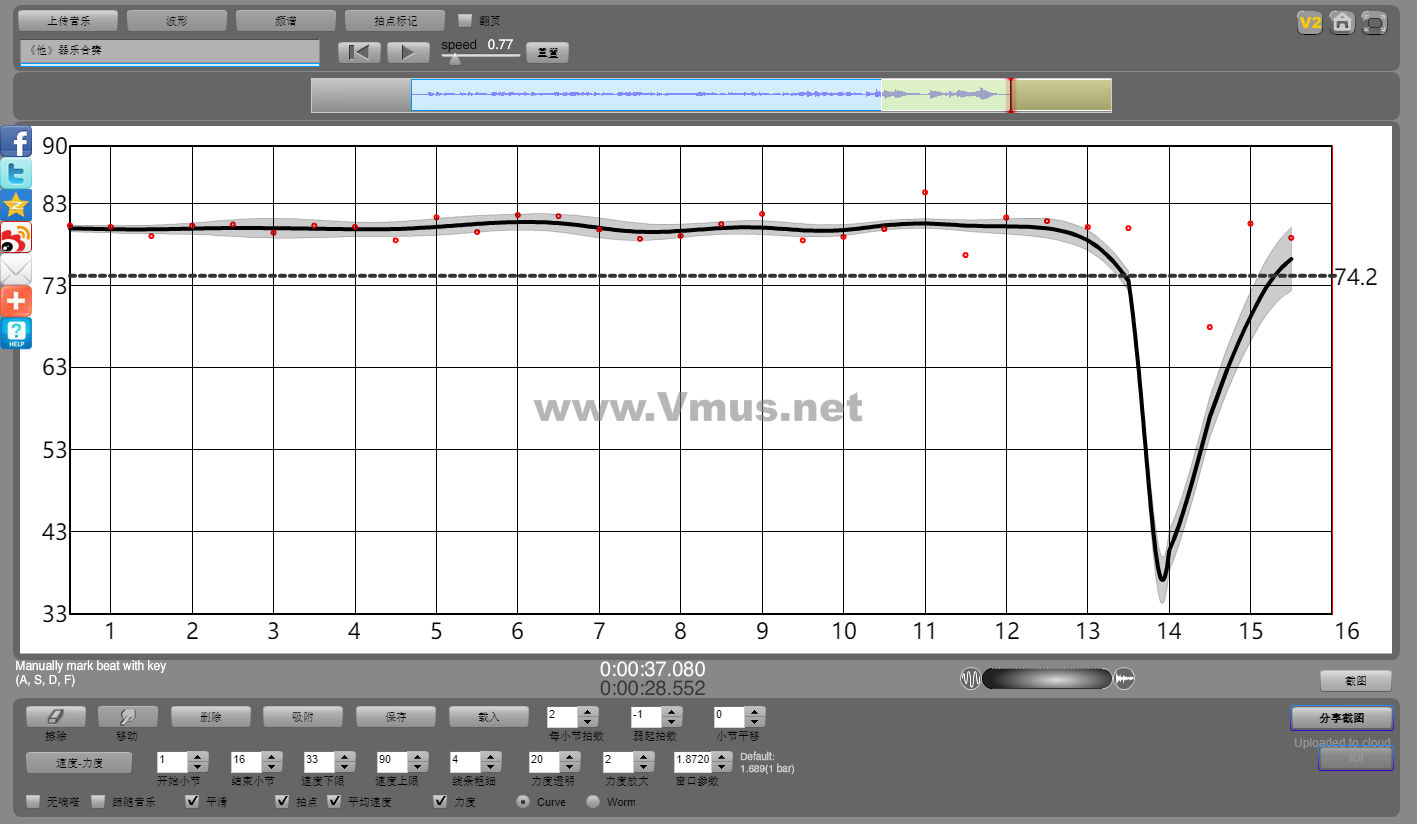Screen dimensions: 1417x824
Task: Click the 上传音乐 upload music button
Action: click(68, 20)
